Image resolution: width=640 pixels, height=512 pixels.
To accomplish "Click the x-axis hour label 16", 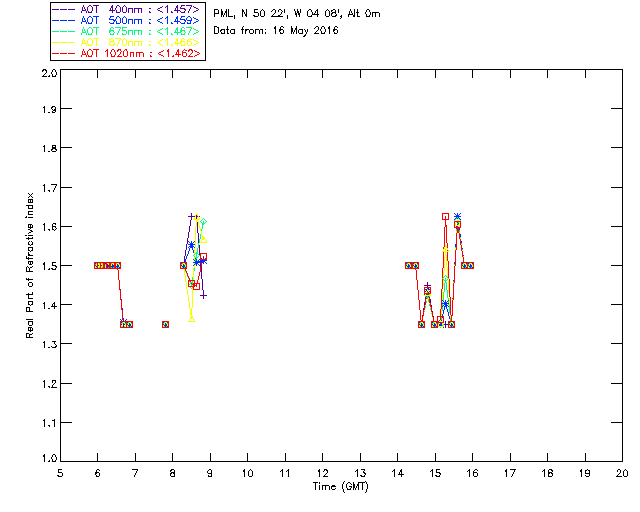I will pos(472,473).
